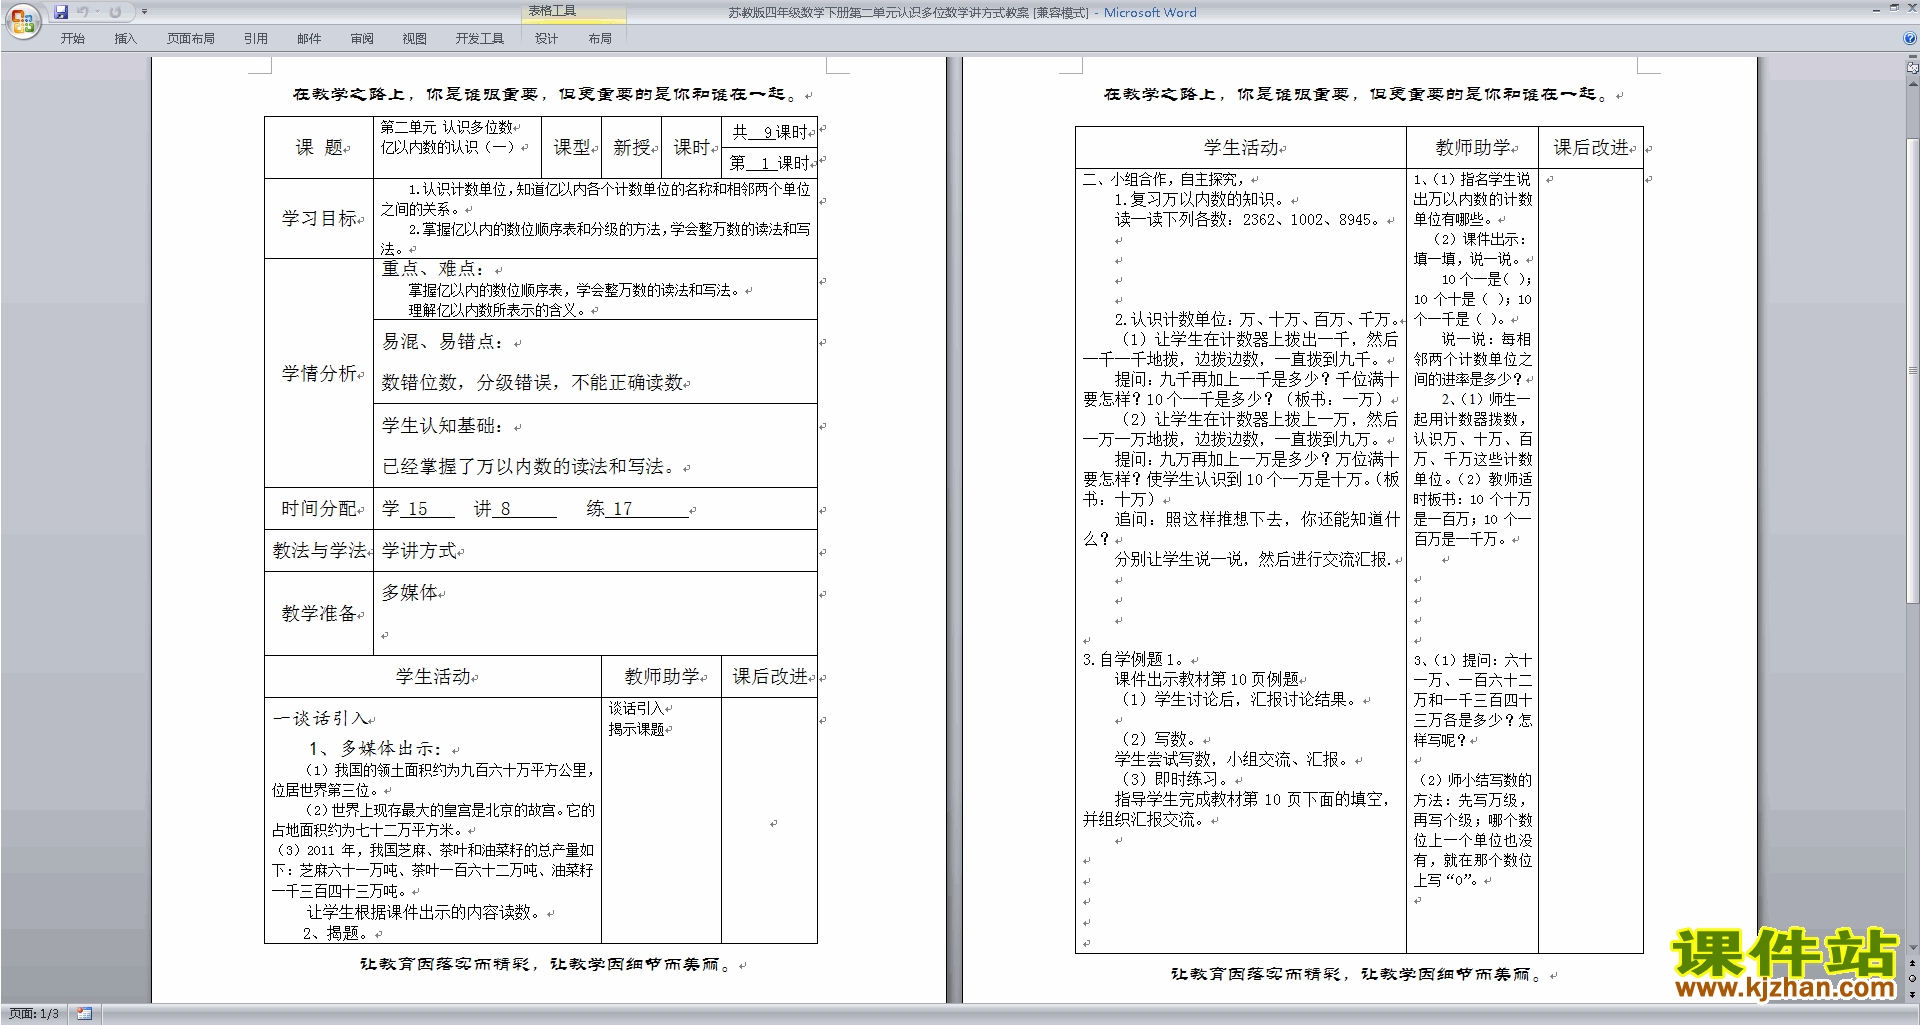Viewport: 1920px width, 1025px height.
Task: Click the 共 9 课时 cell
Action: (769, 132)
